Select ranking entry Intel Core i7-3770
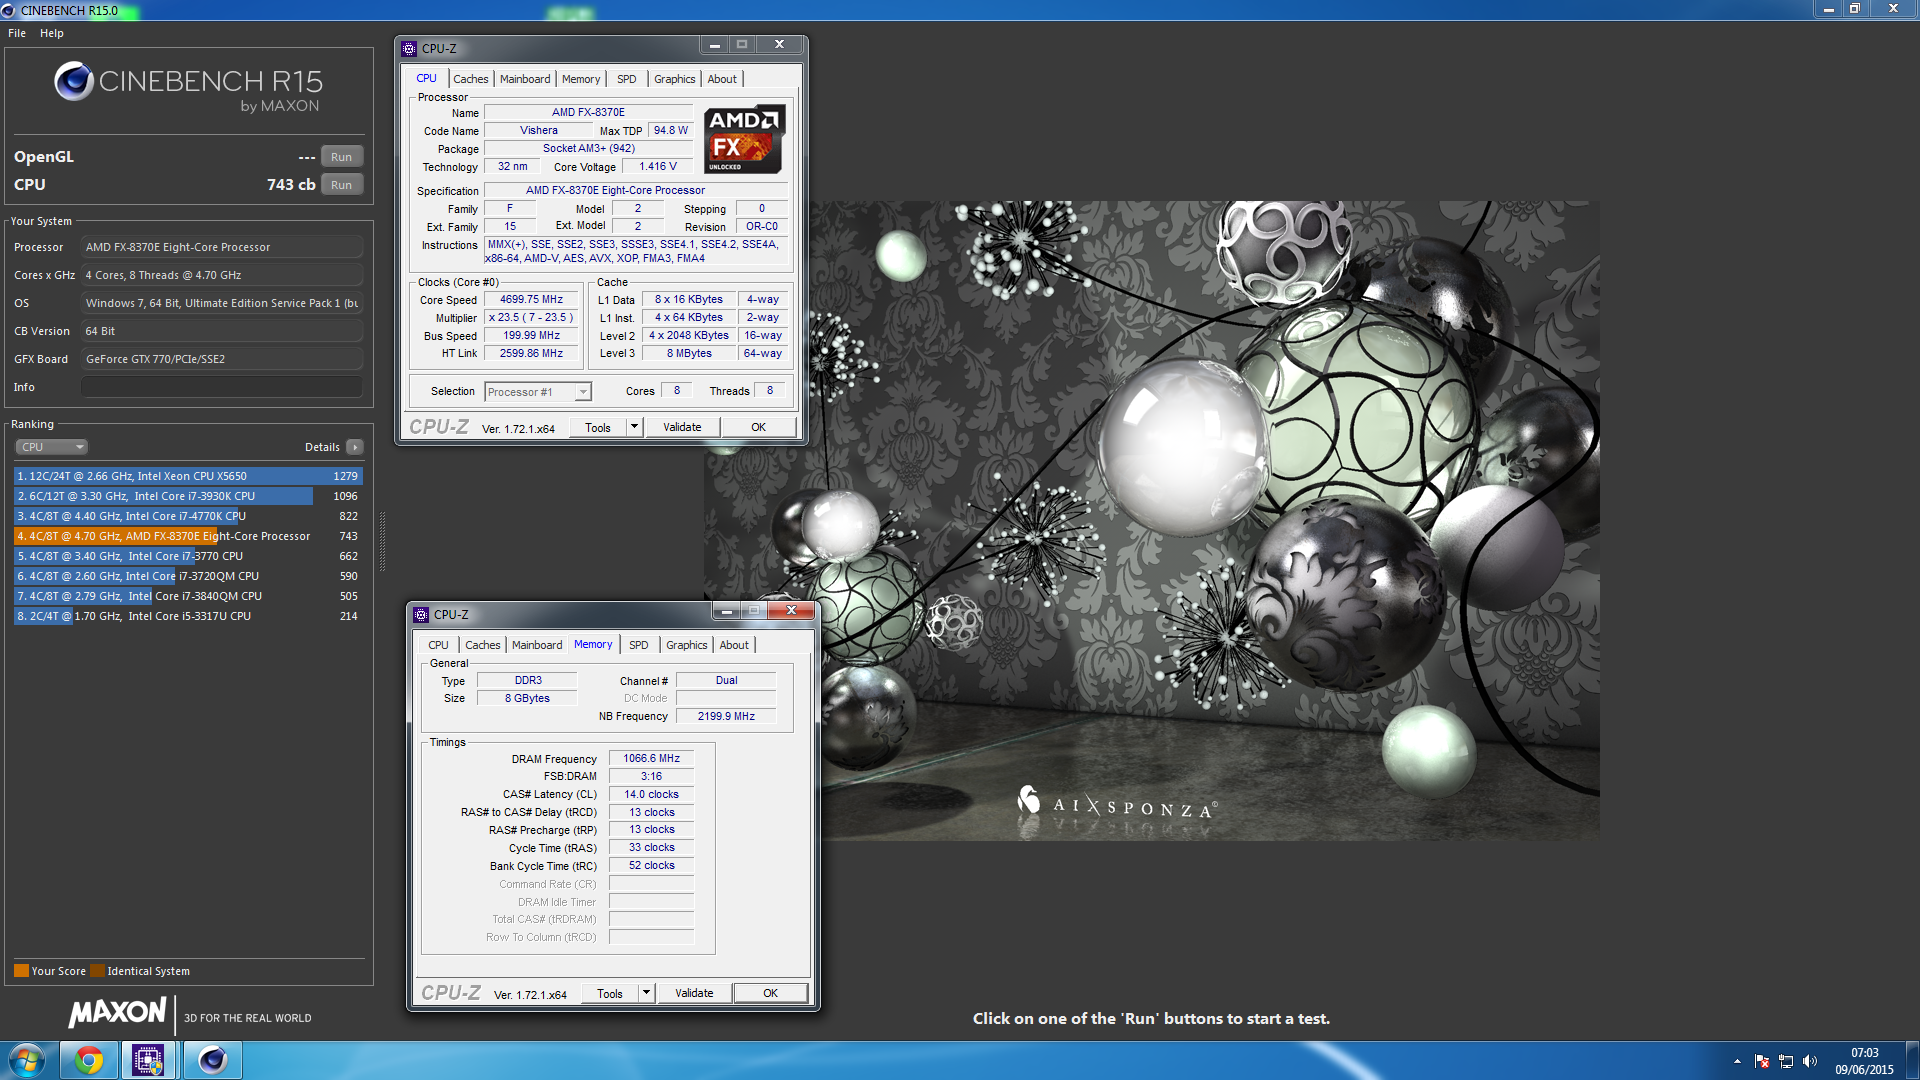 188,556
